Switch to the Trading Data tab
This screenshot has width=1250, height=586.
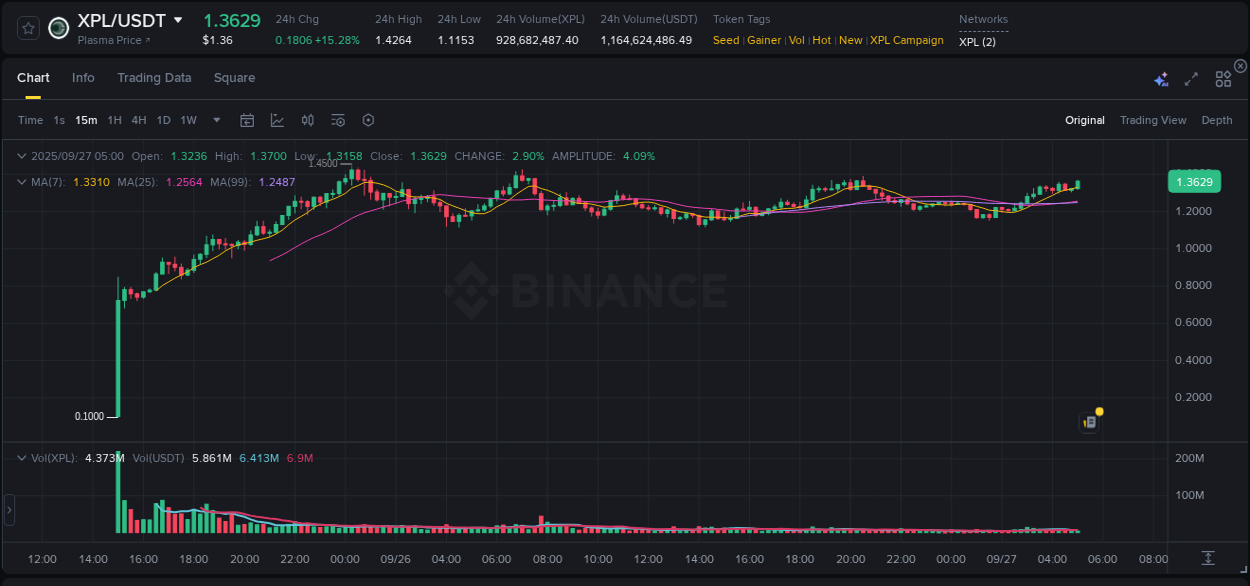[154, 77]
